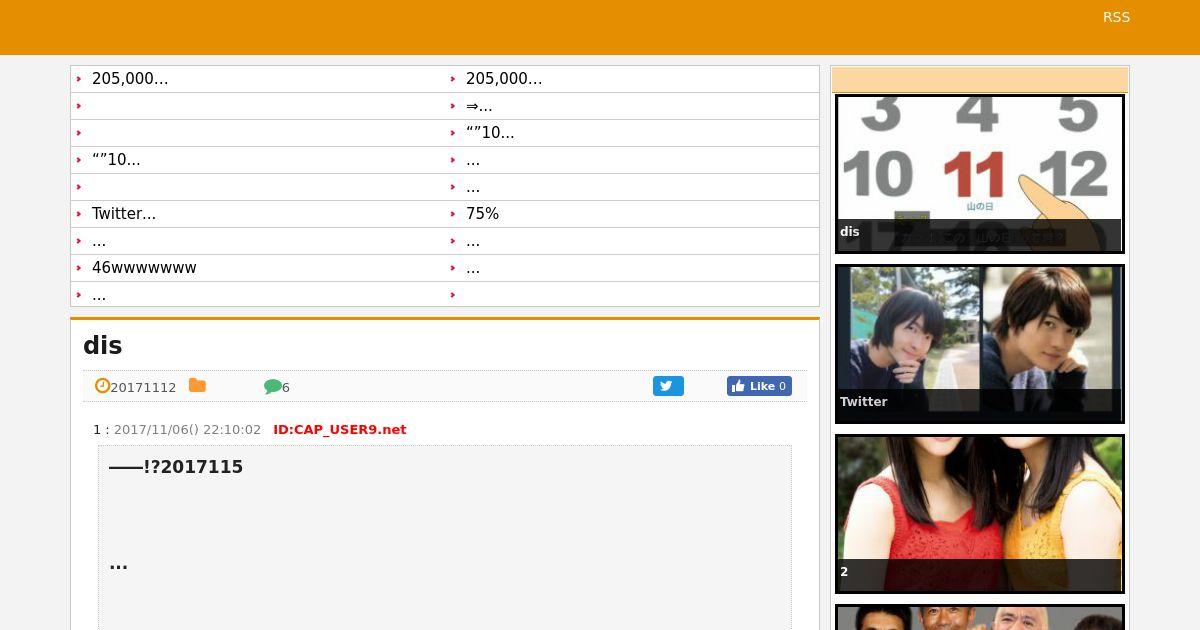
Task: Click the red arrow bullet beside 'Twitter...'
Action: pos(79,214)
